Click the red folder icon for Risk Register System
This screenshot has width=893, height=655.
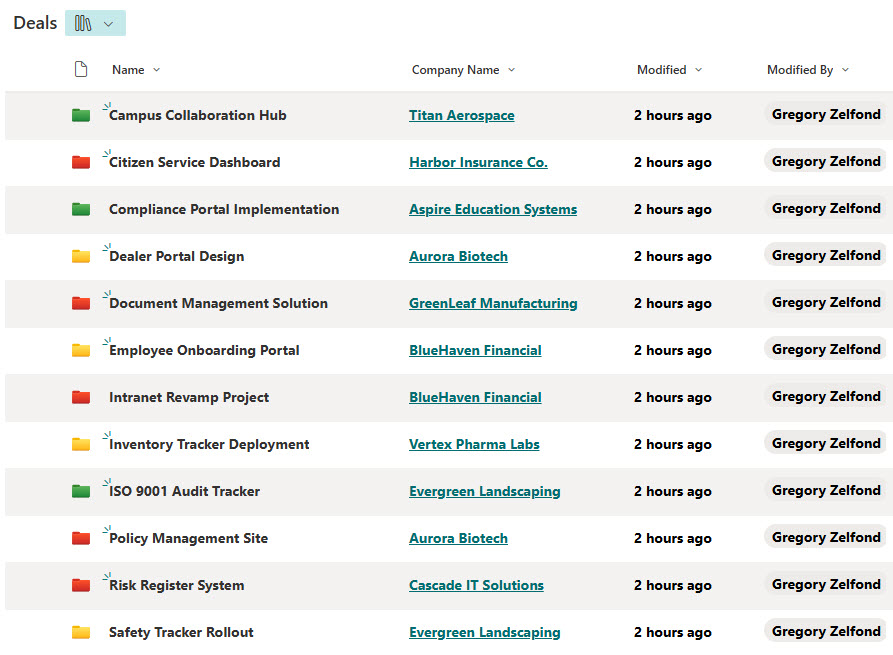click(x=81, y=585)
